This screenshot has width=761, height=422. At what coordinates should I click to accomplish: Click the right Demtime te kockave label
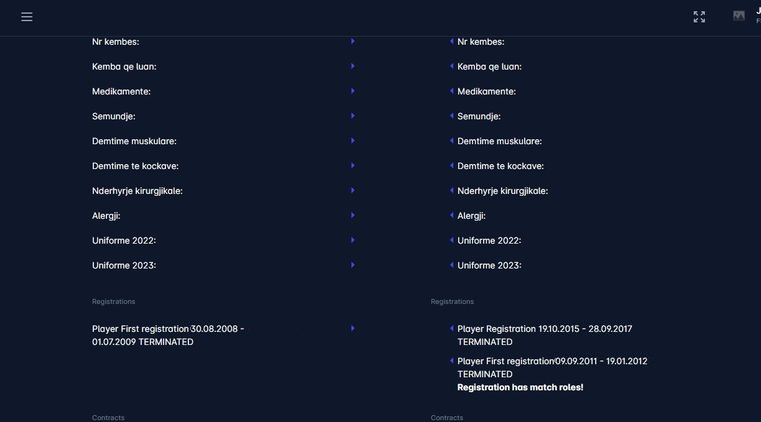[x=500, y=166]
